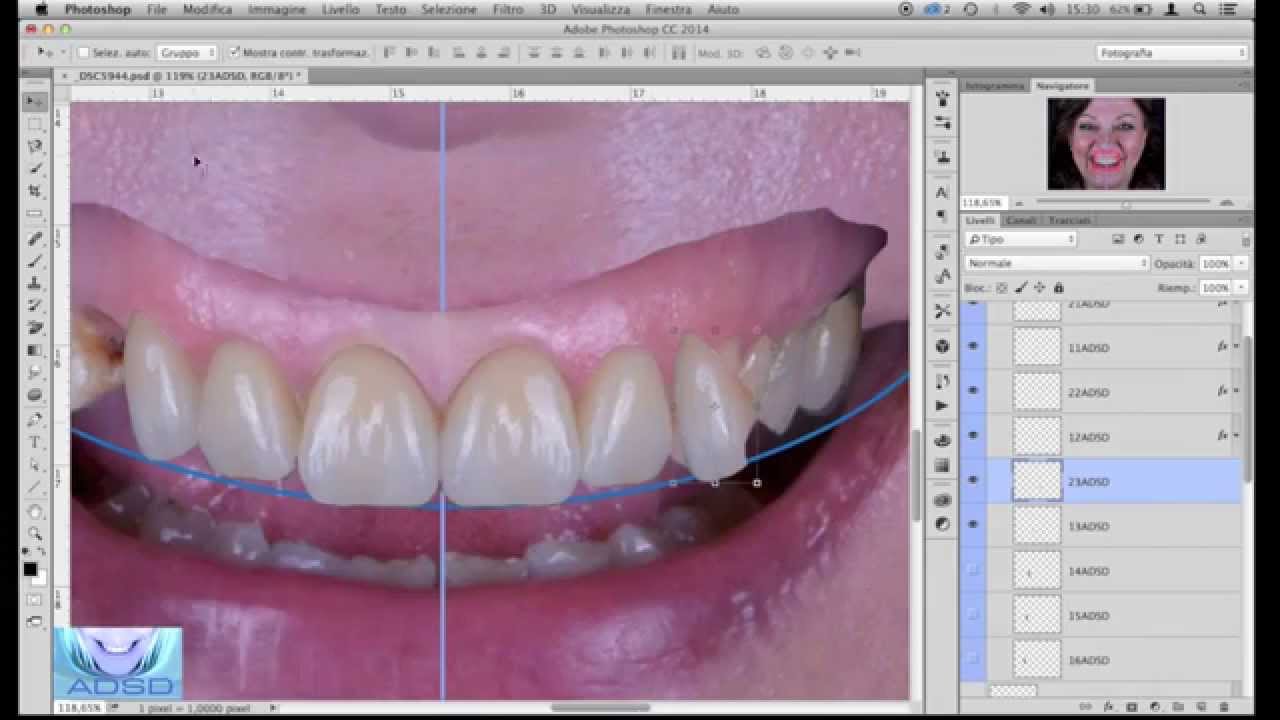The height and width of the screenshot is (720, 1280).
Task: Select the Quick Selection tool
Action: pos(34,169)
